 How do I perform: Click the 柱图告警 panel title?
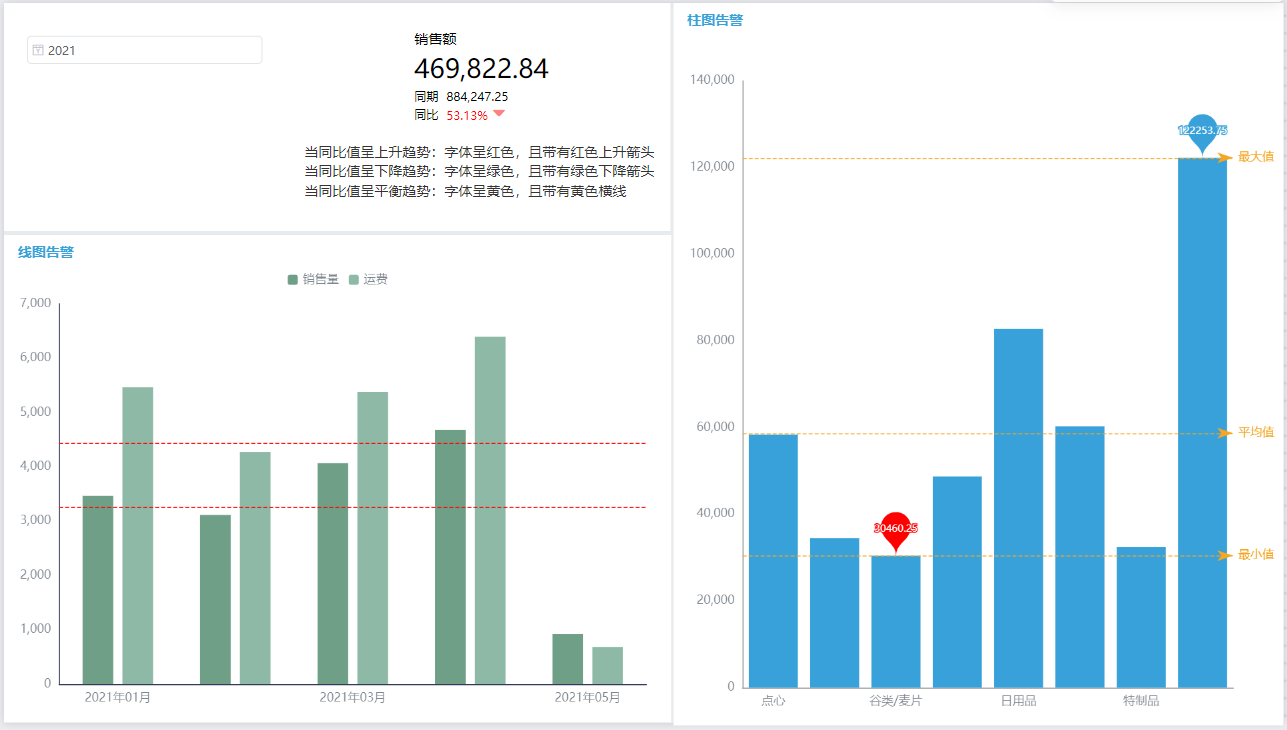pos(714,20)
